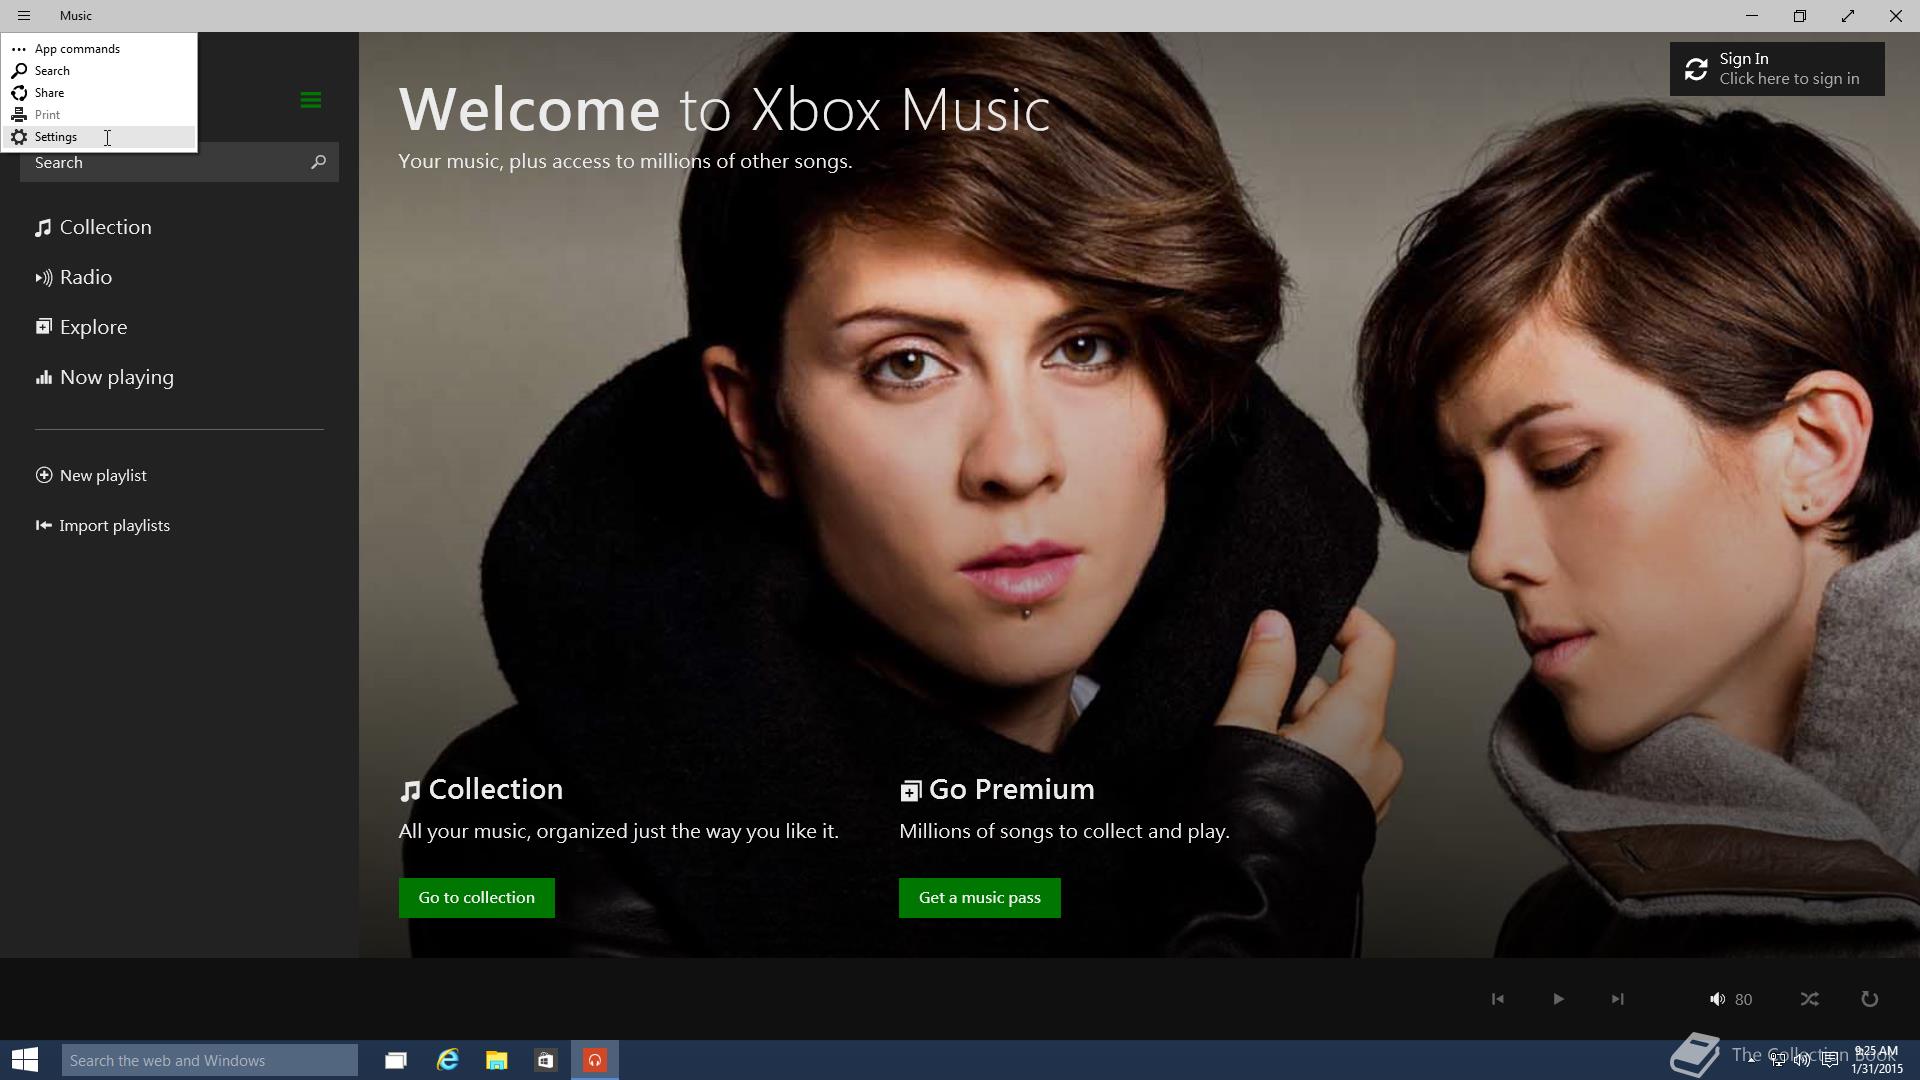Show hidden tray icons arrow

[x=1752, y=1060]
